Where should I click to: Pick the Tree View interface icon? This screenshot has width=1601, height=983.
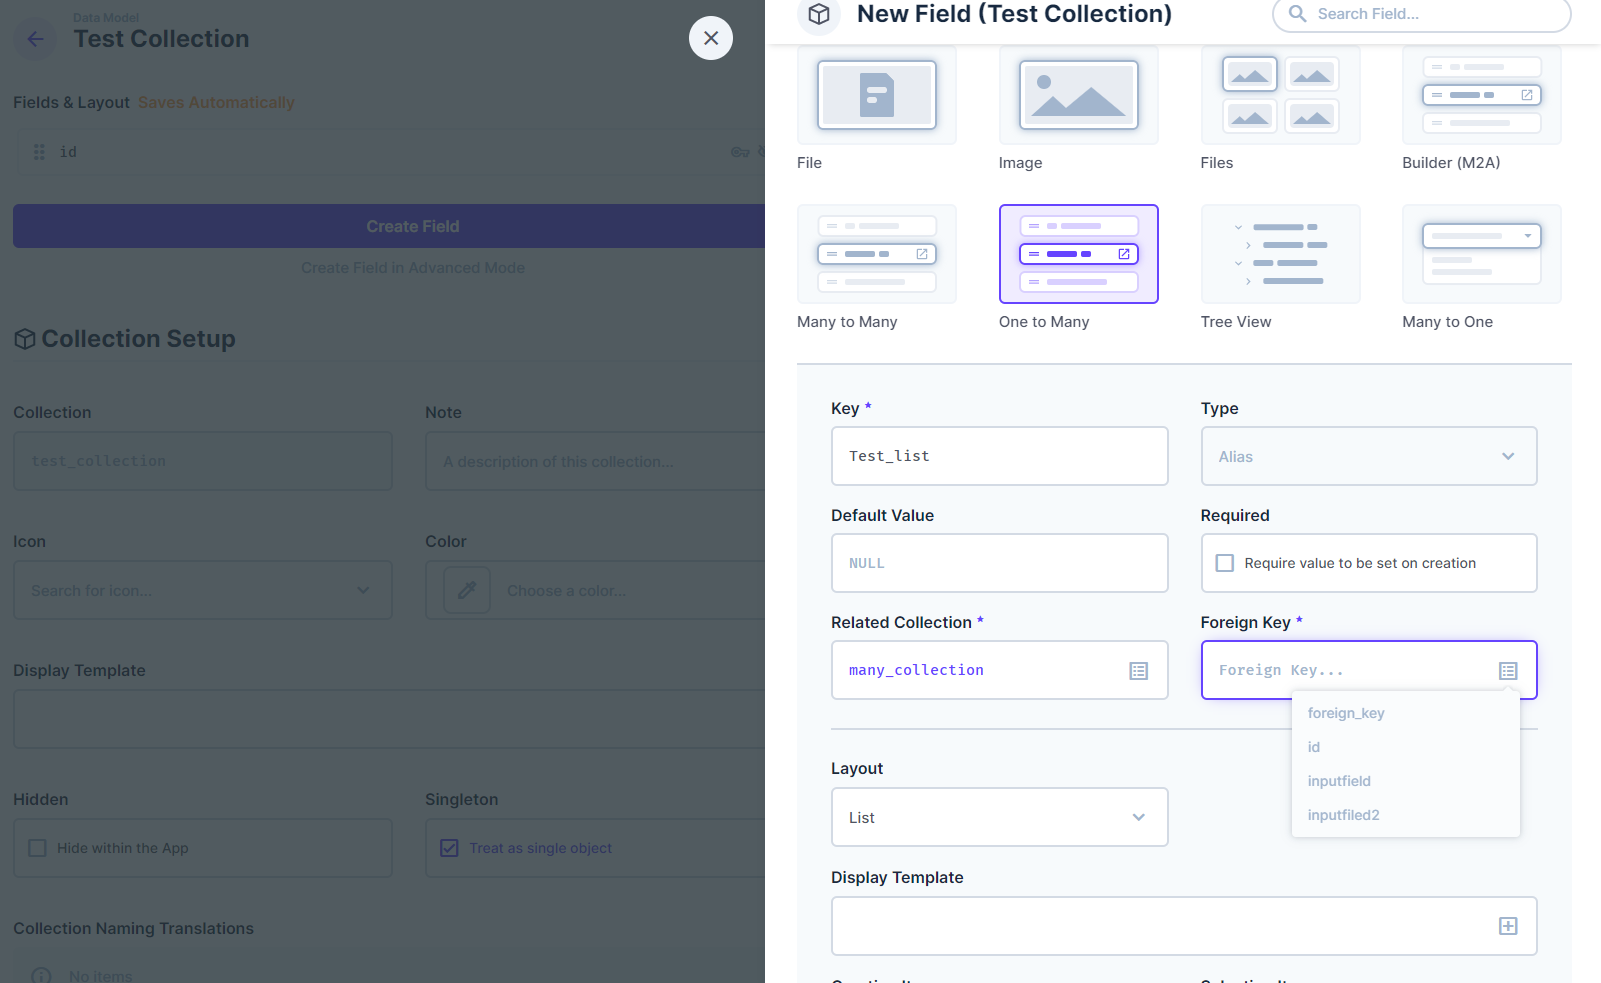pos(1280,254)
